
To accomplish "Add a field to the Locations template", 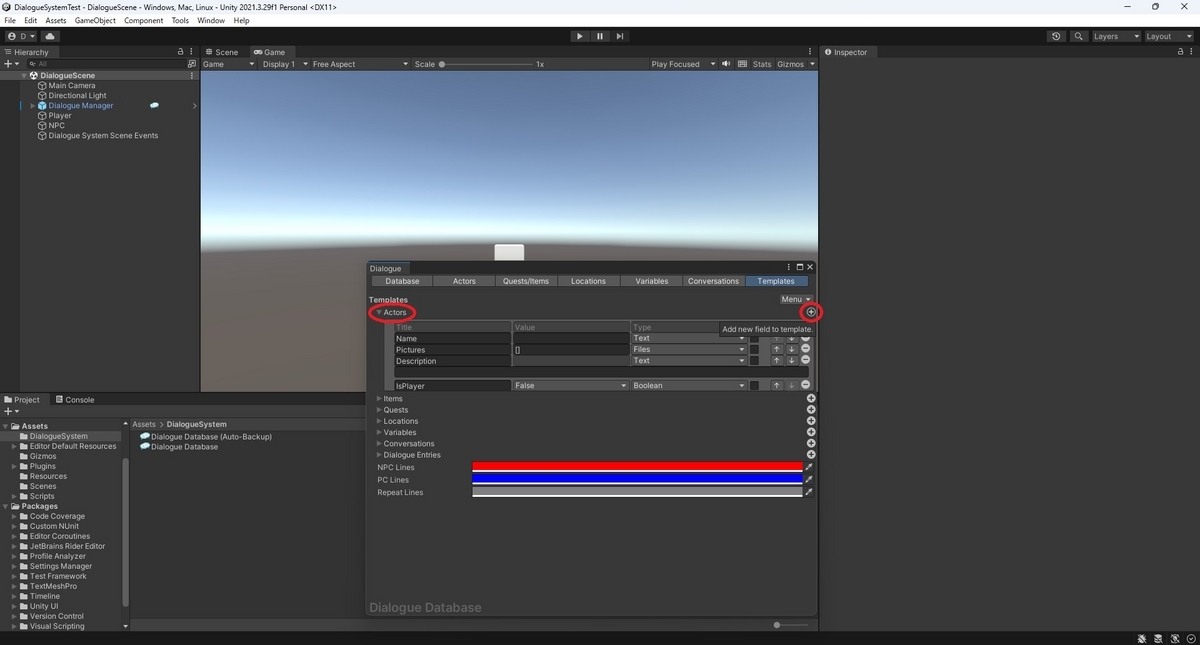I will (811, 421).
